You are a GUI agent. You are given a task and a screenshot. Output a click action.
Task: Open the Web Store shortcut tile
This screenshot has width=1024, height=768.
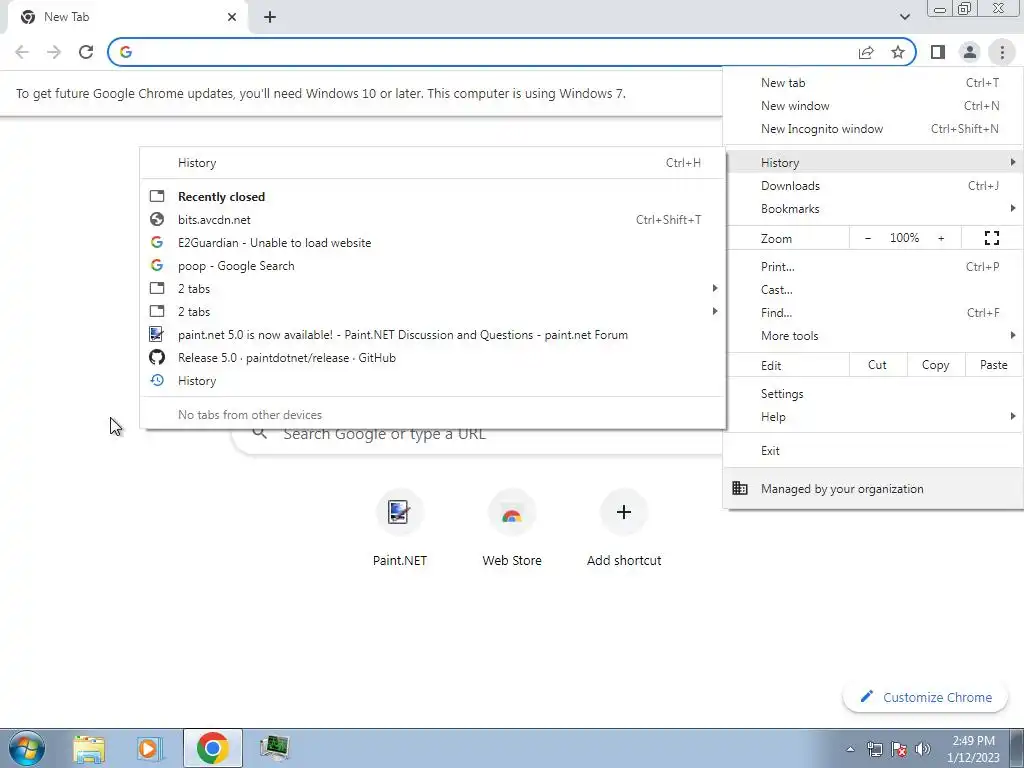[512, 530]
